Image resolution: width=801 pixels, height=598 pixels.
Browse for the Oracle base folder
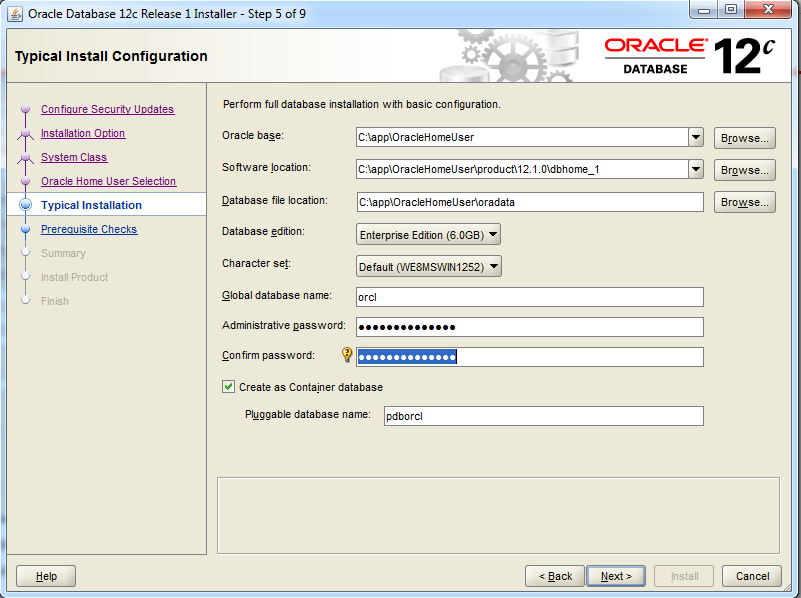tap(744, 138)
